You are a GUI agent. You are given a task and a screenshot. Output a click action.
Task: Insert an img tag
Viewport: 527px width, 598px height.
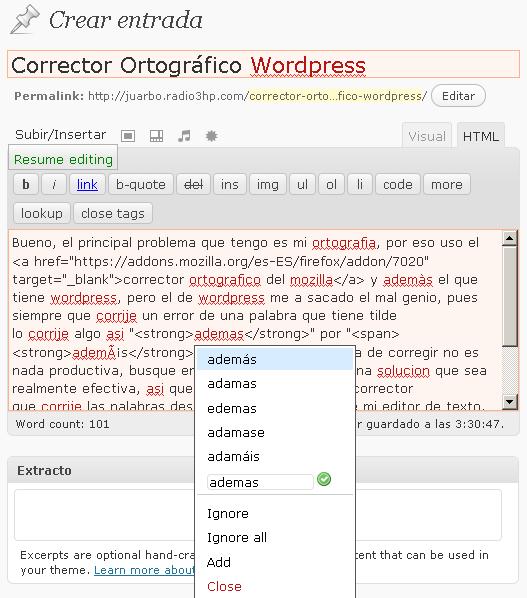tap(267, 185)
